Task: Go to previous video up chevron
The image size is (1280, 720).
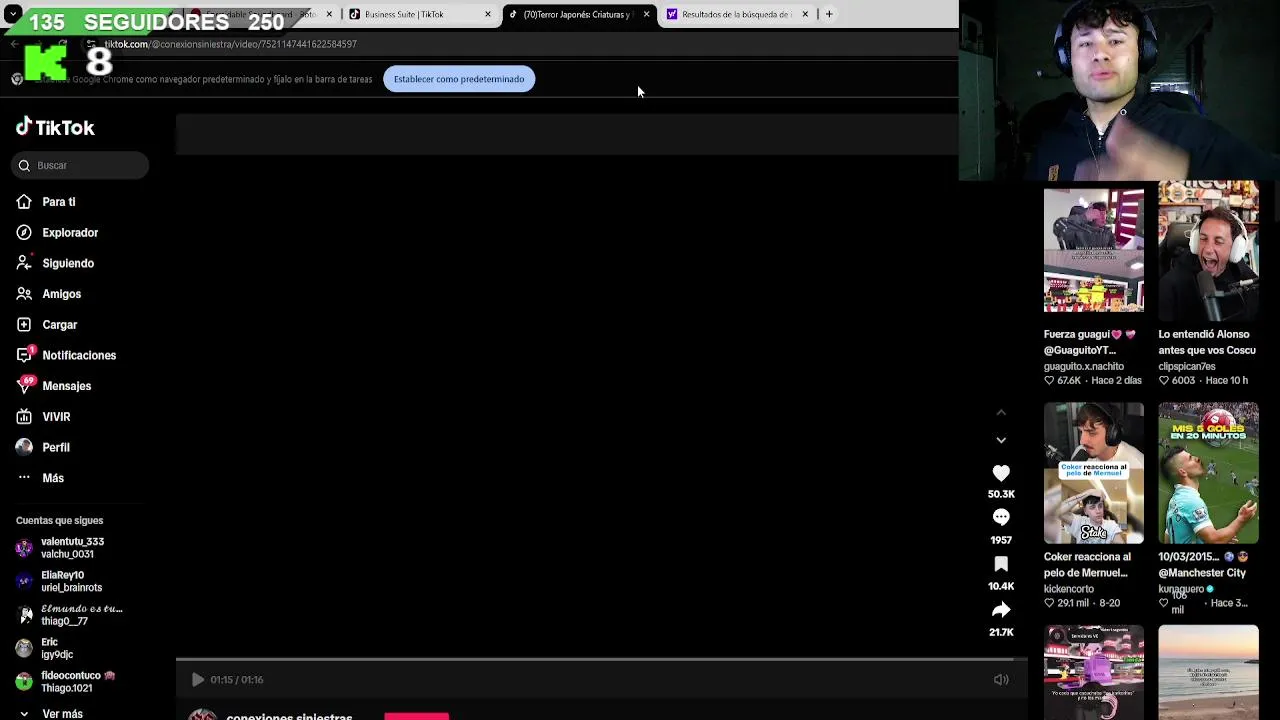Action: coord(1001,412)
